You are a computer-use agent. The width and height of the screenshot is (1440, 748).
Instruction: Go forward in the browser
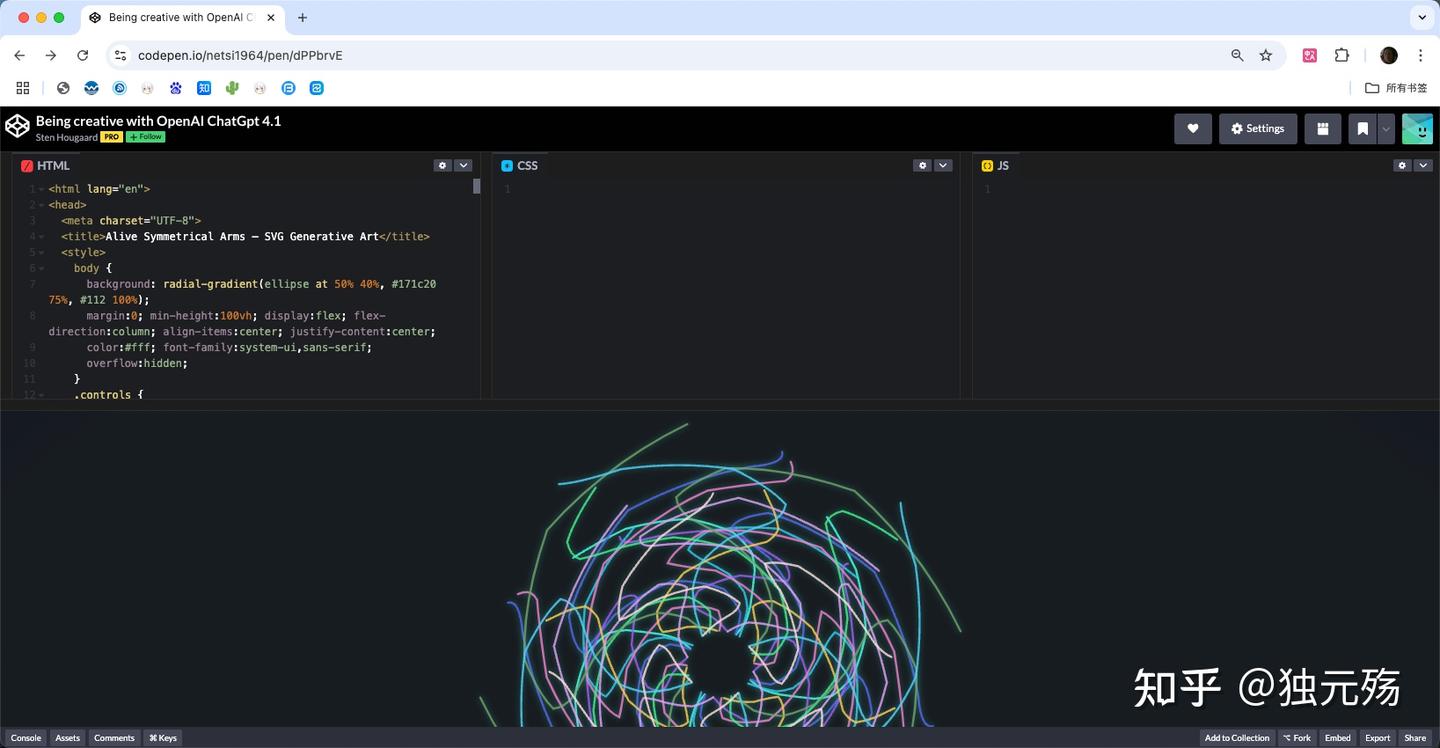click(51, 56)
